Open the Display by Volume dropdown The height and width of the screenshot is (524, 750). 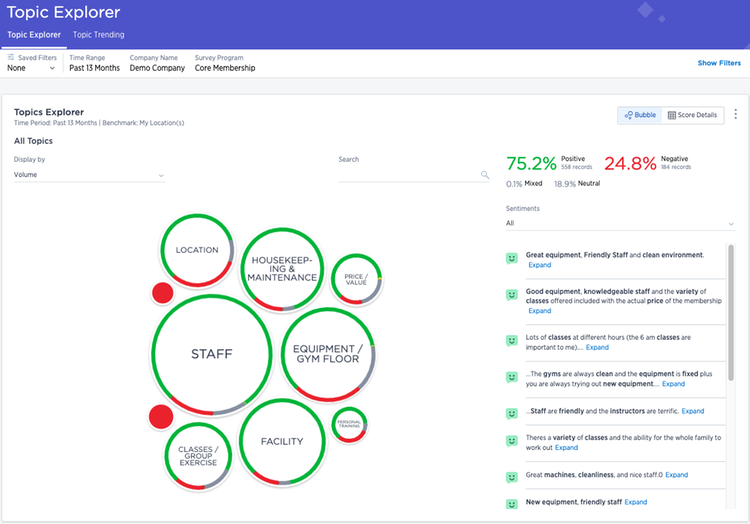(89, 175)
